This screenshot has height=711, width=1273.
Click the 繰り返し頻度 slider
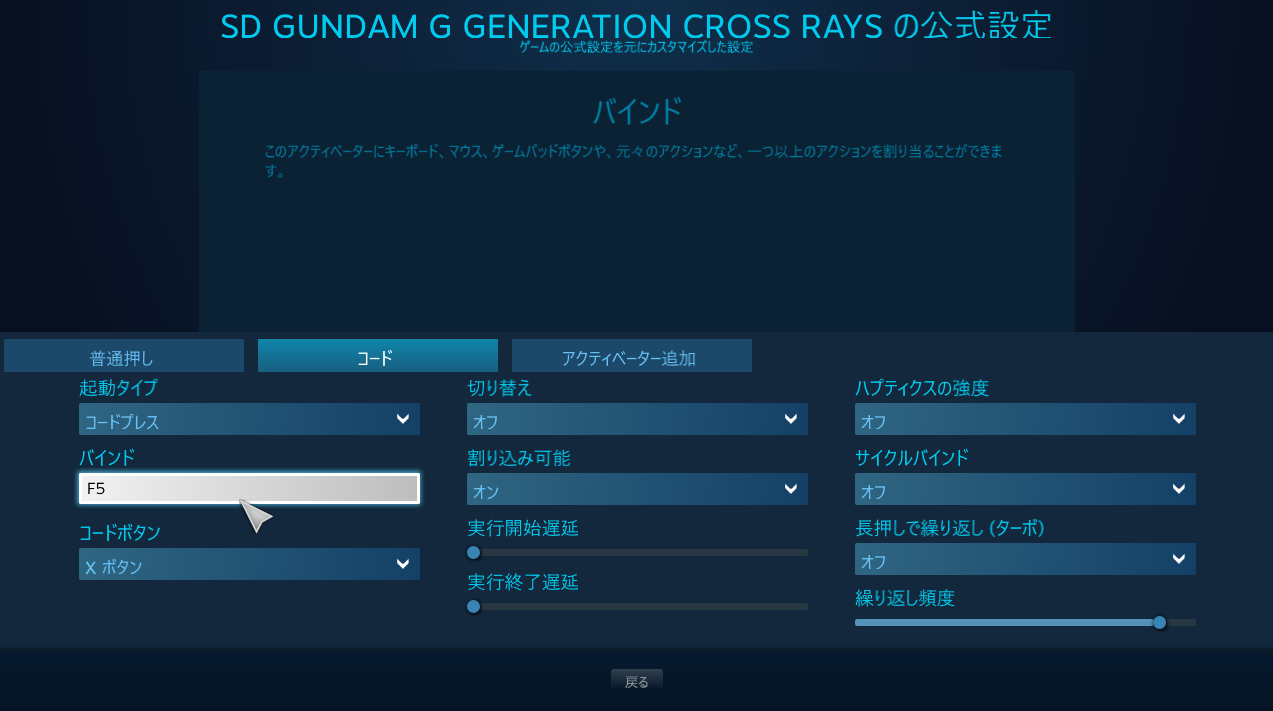[1025, 622]
